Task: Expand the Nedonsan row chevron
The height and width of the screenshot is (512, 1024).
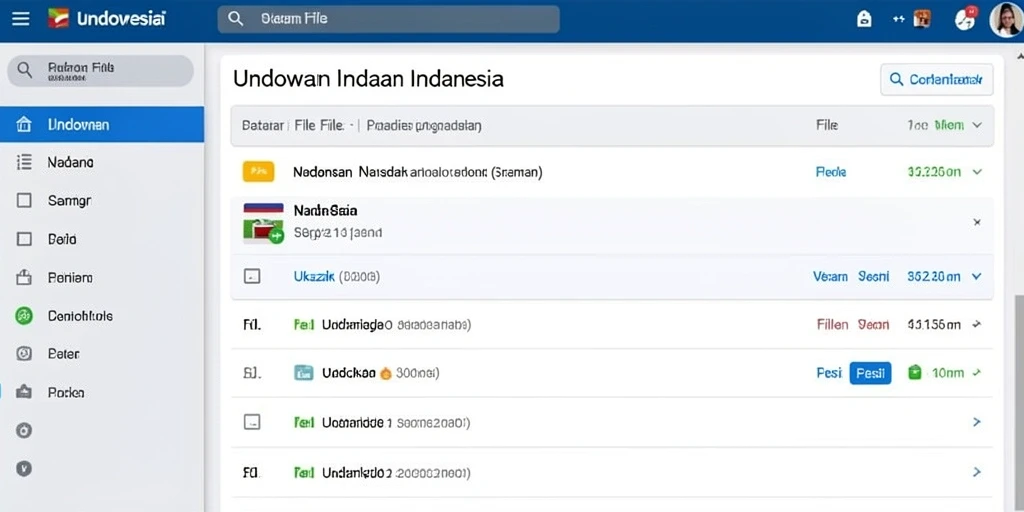Action: click(x=977, y=172)
